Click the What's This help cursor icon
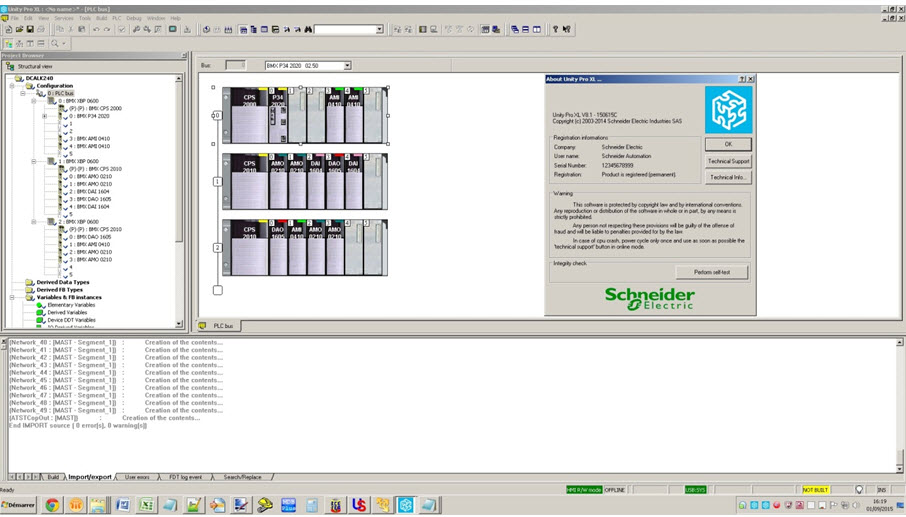This screenshot has height=517, width=906. coord(566,29)
